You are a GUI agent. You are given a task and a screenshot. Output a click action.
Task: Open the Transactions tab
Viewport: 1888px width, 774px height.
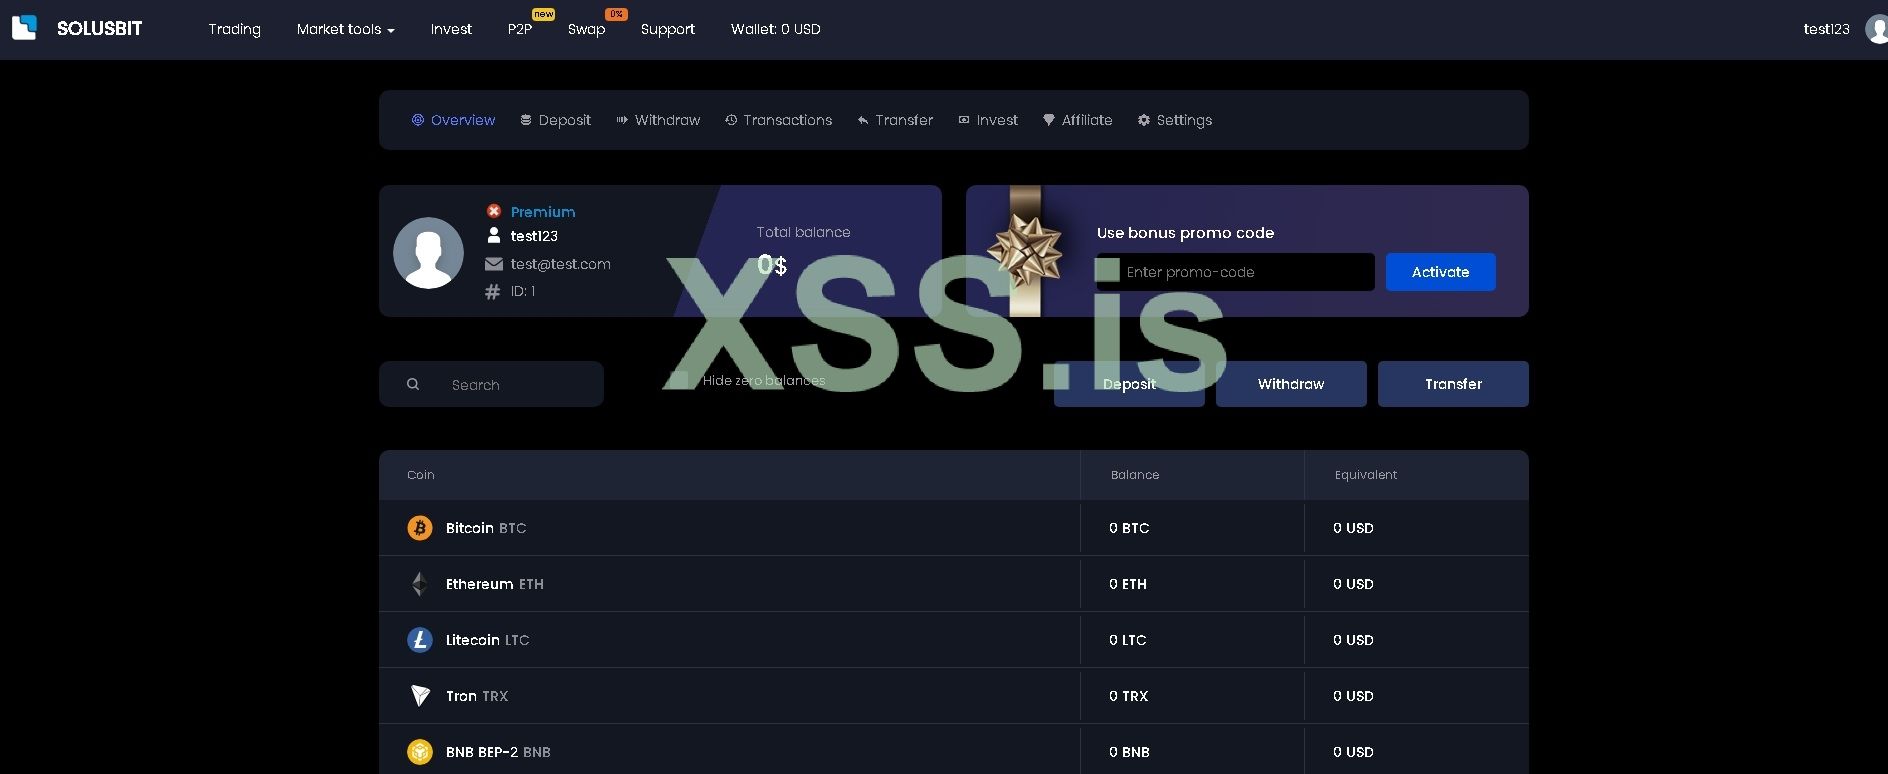click(x=779, y=120)
